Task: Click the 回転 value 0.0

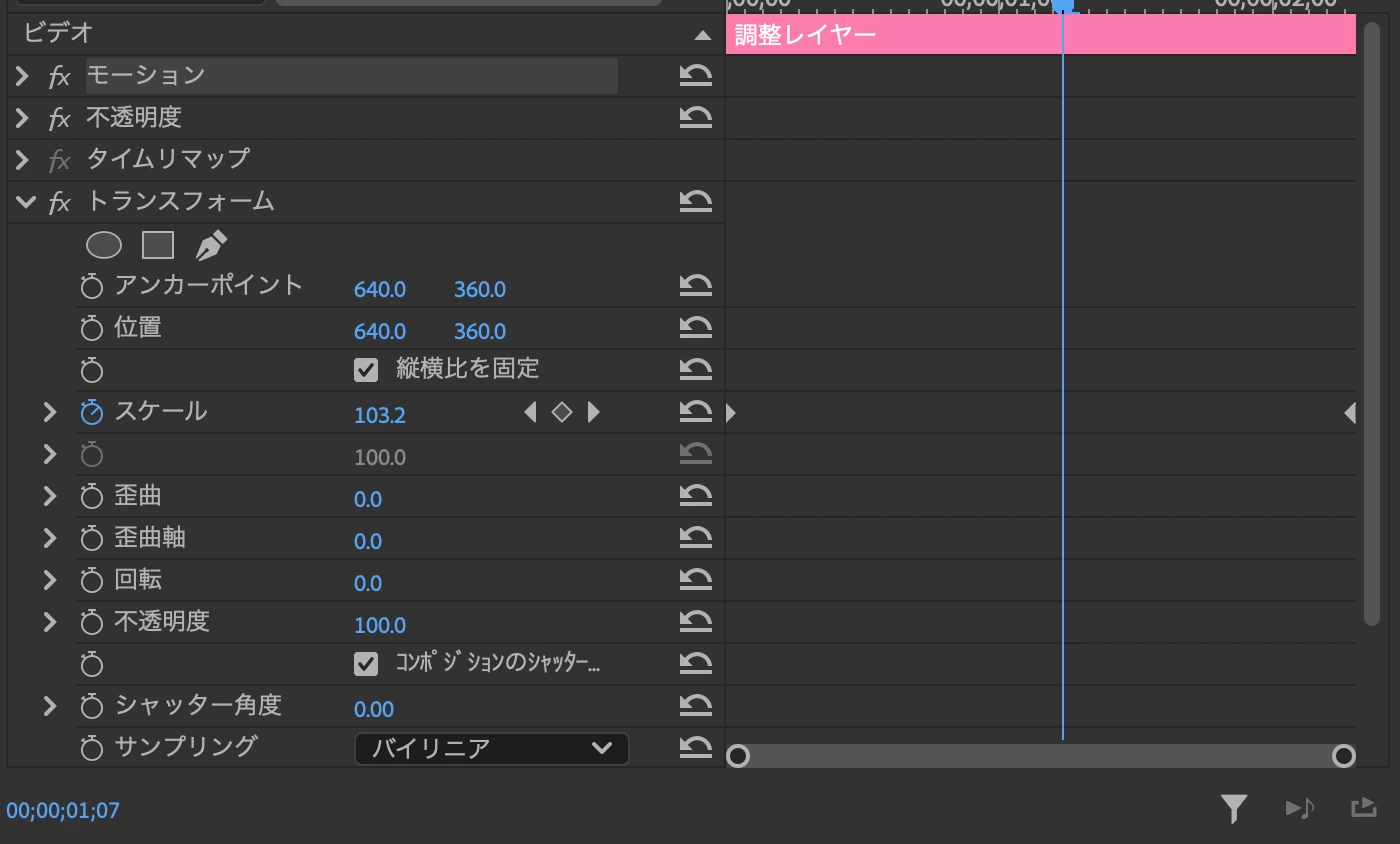Action: (368, 583)
